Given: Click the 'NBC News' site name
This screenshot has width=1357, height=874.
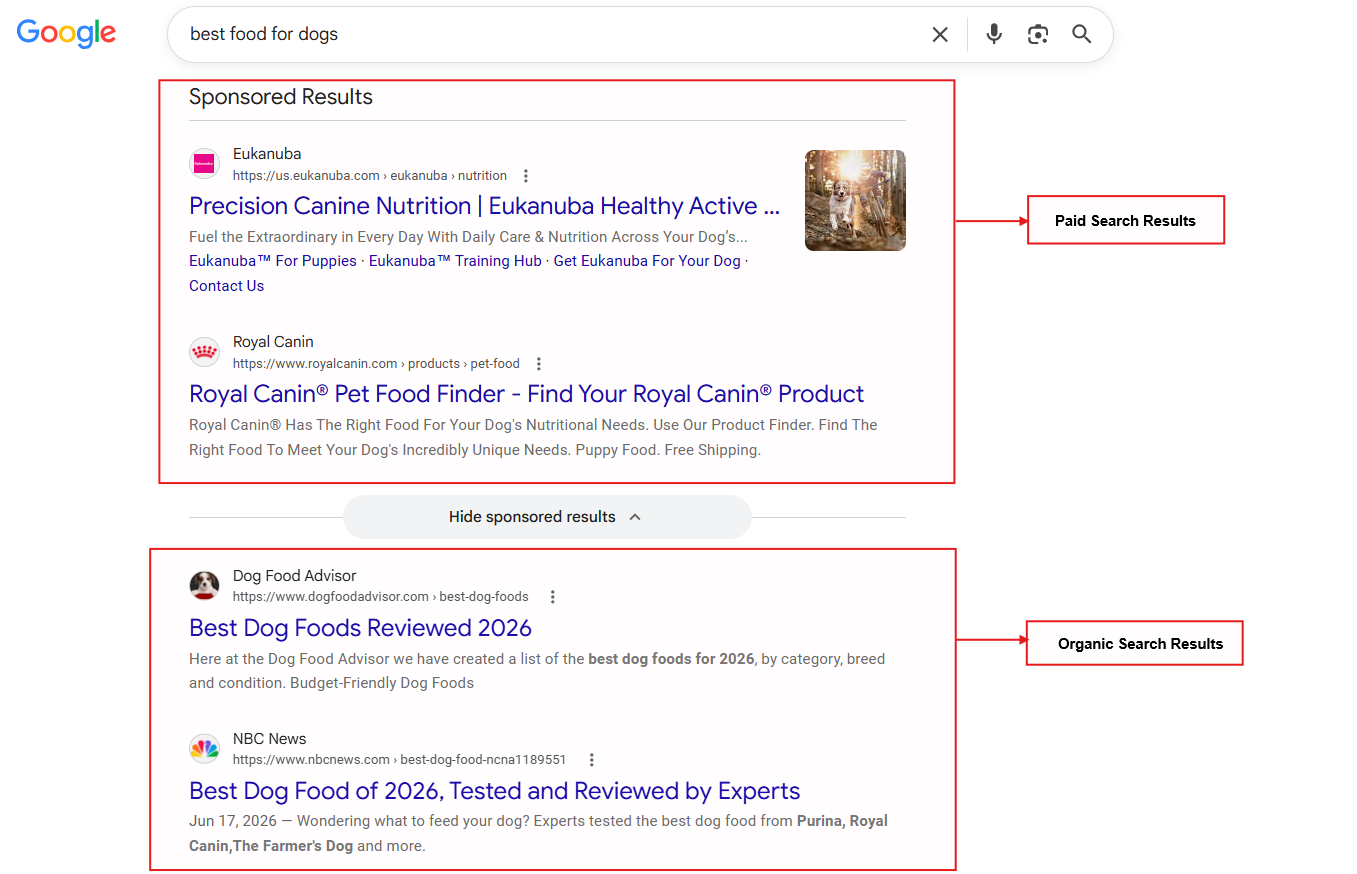Looking at the screenshot, I should pyautogui.click(x=270, y=739).
